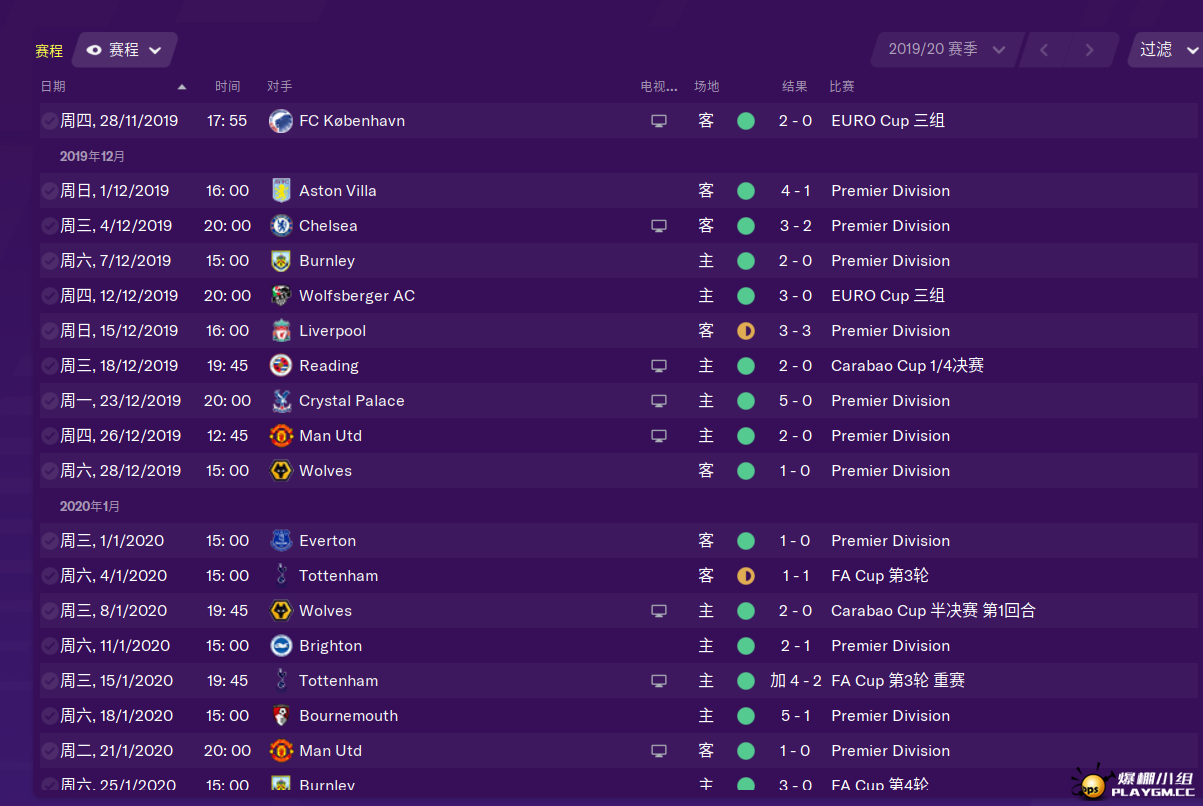Go to the next season arrow

(1089, 49)
